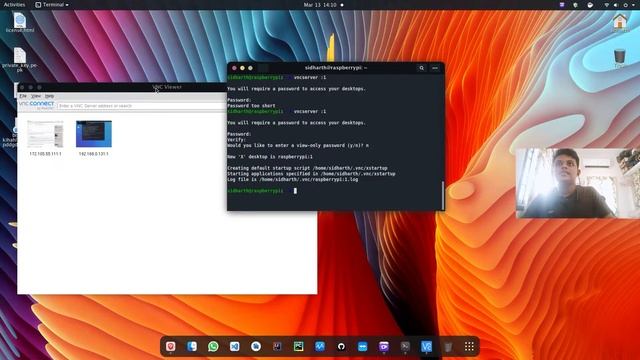Open the terminal hamburger menu button
This screenshot has height=360, width=640.
[435, 68]
